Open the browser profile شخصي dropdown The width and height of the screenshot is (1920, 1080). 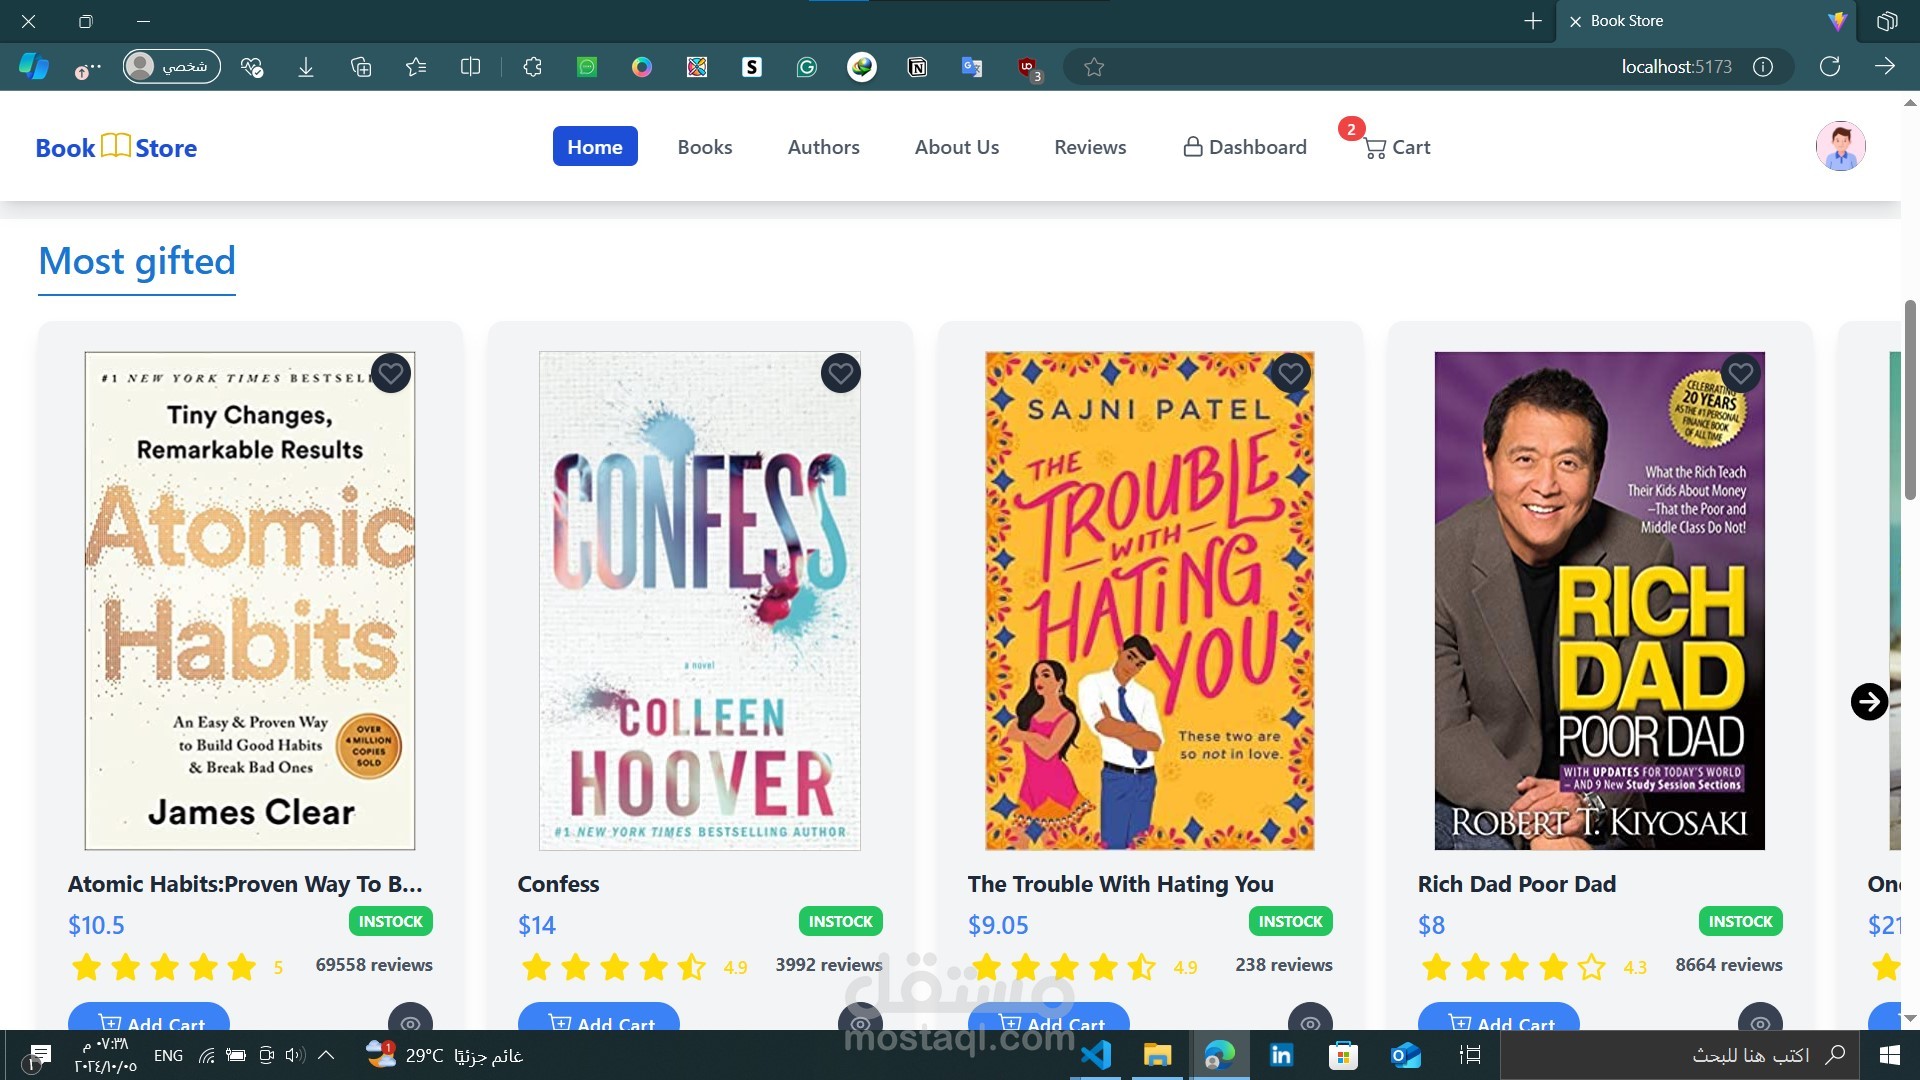coord(170,66)
